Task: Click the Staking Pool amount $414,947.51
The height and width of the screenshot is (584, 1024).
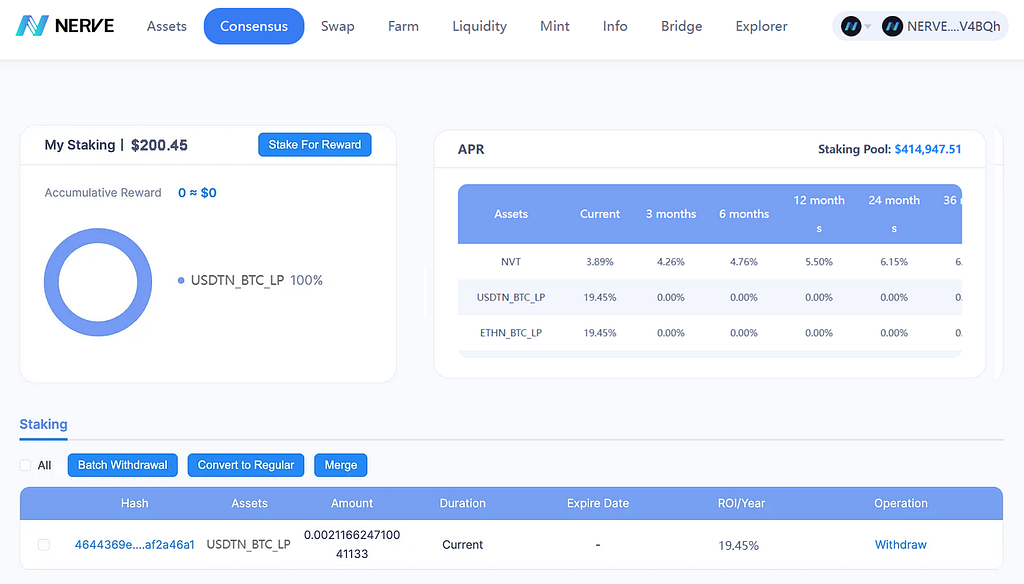Action: click(928, 149)
